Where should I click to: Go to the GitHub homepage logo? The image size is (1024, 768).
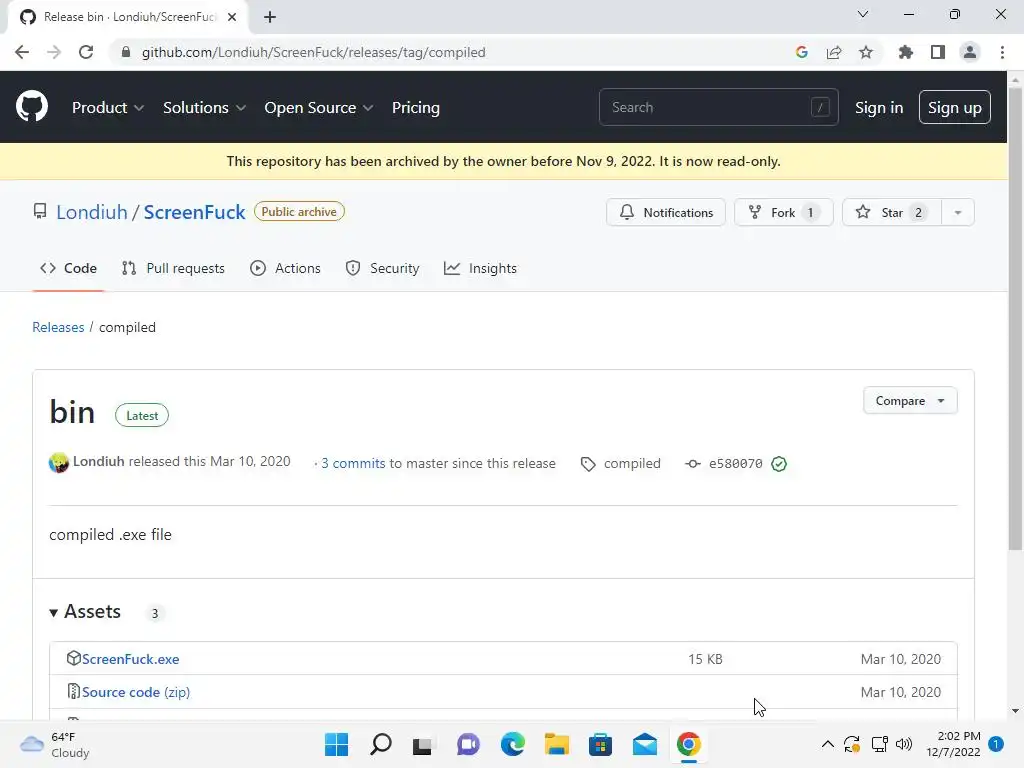32,107
